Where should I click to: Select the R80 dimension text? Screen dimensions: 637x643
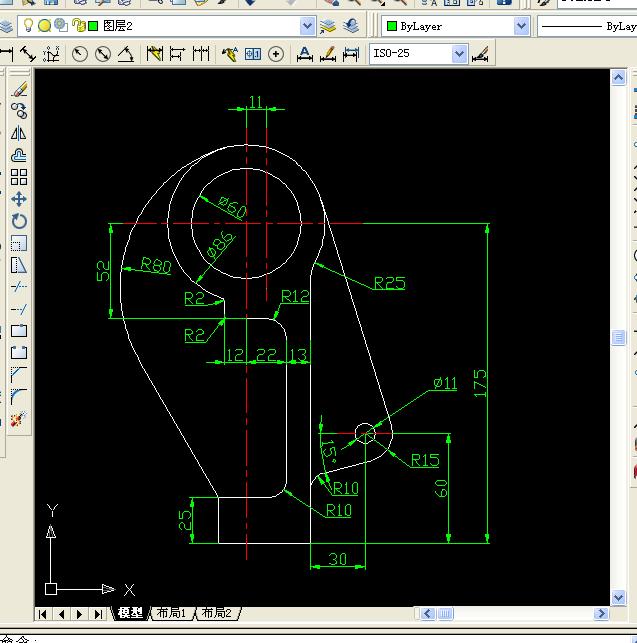pyautogui.click(x=156, y=265)
